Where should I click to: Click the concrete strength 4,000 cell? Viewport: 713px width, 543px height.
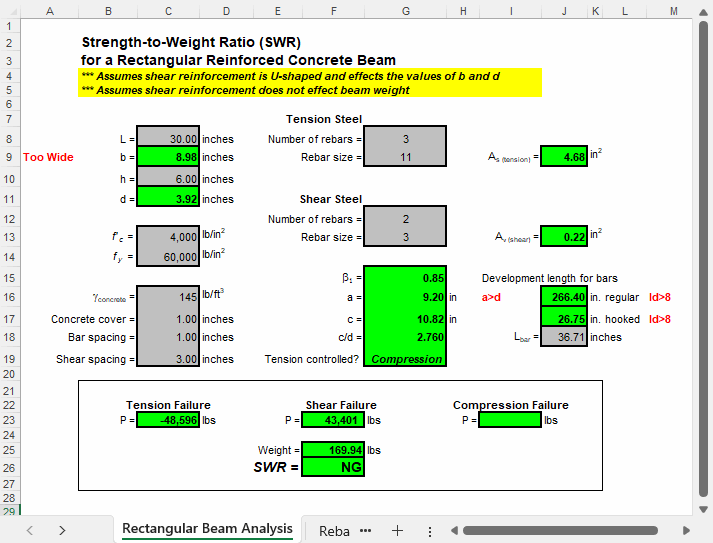(x=168, y=237)
